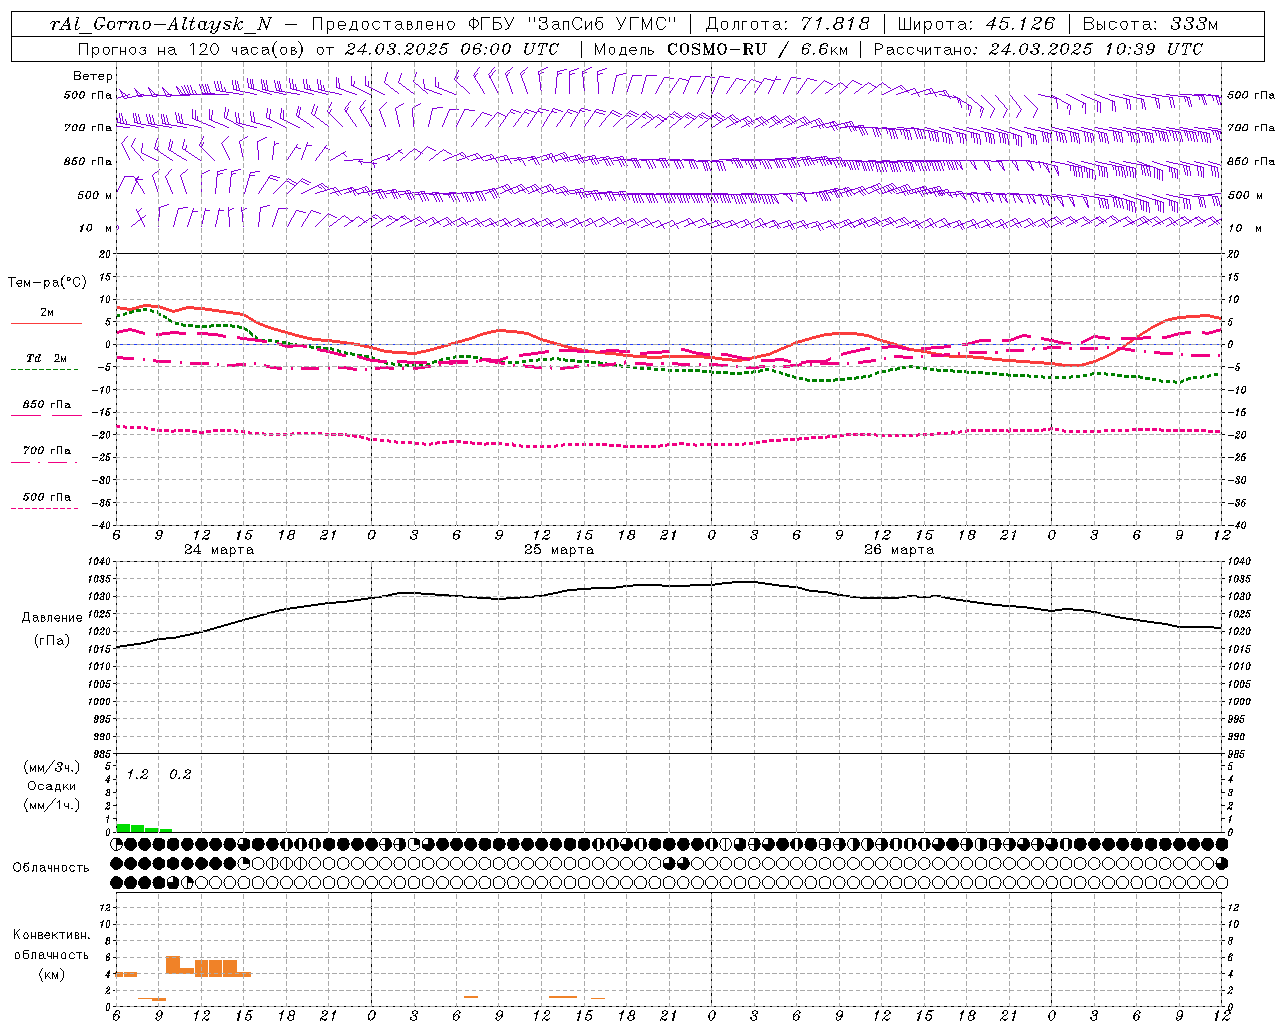Click the 25 марта date label
Screen dimensions: 1280x1024
[559, 550]
